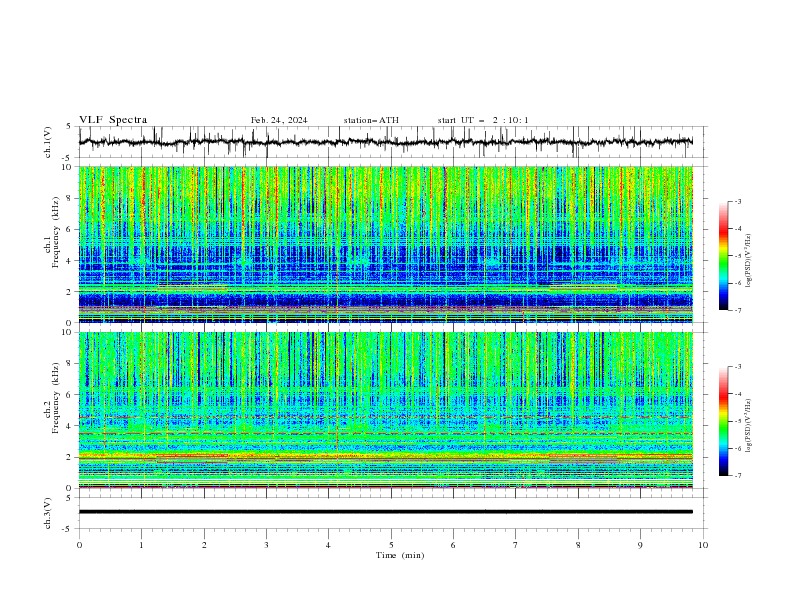Click time axis tick label "8"
Image resolution: width=792 pixels, height=612 pixels.
578,545
